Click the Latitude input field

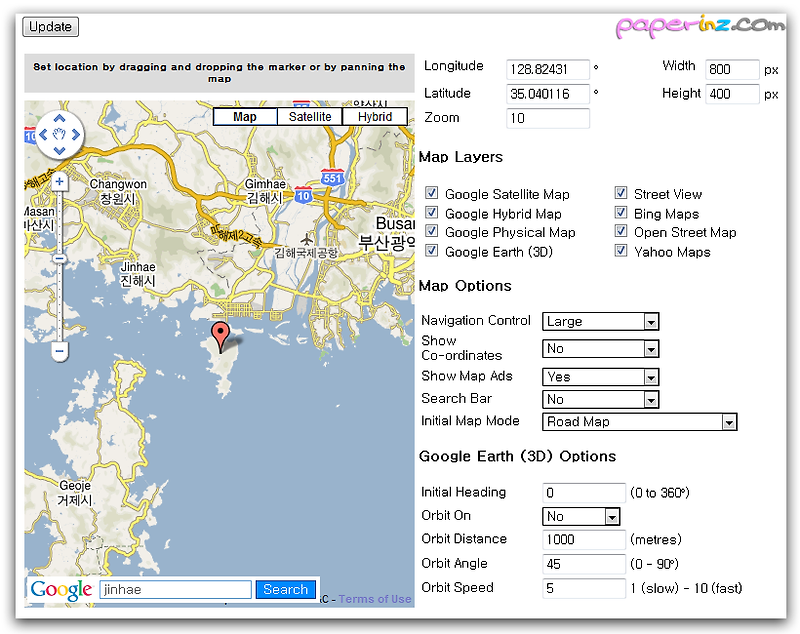(x=548, y=94)
